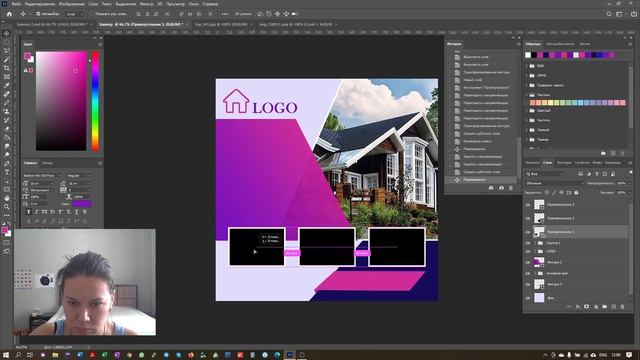
Task: Hide the Фигура 2 layer
Action: [528, 262]
